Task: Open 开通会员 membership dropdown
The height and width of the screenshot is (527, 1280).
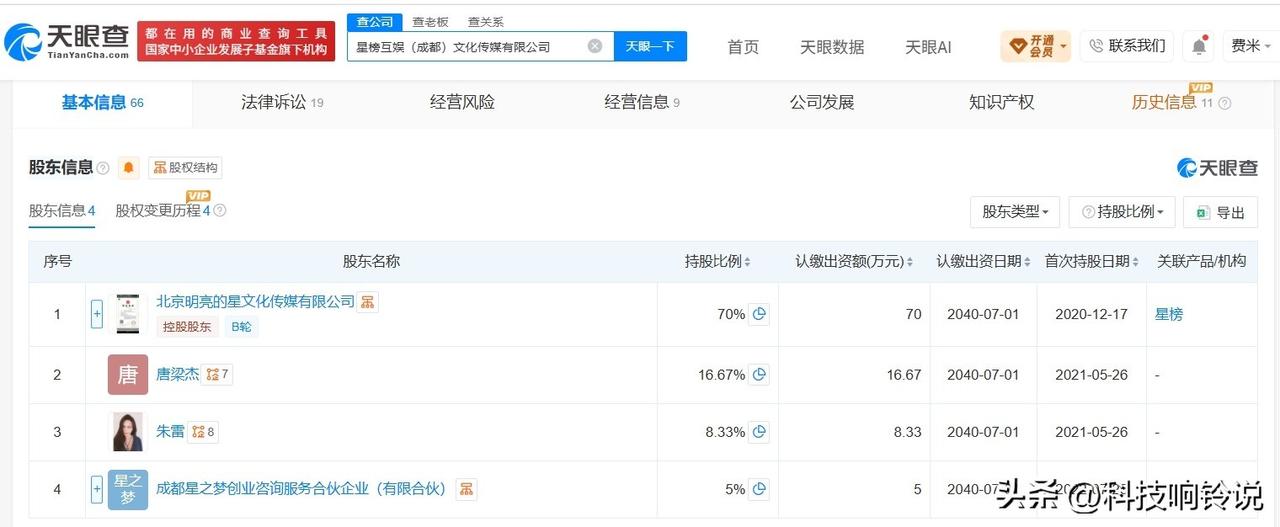Action: [x=1036, y=46]
